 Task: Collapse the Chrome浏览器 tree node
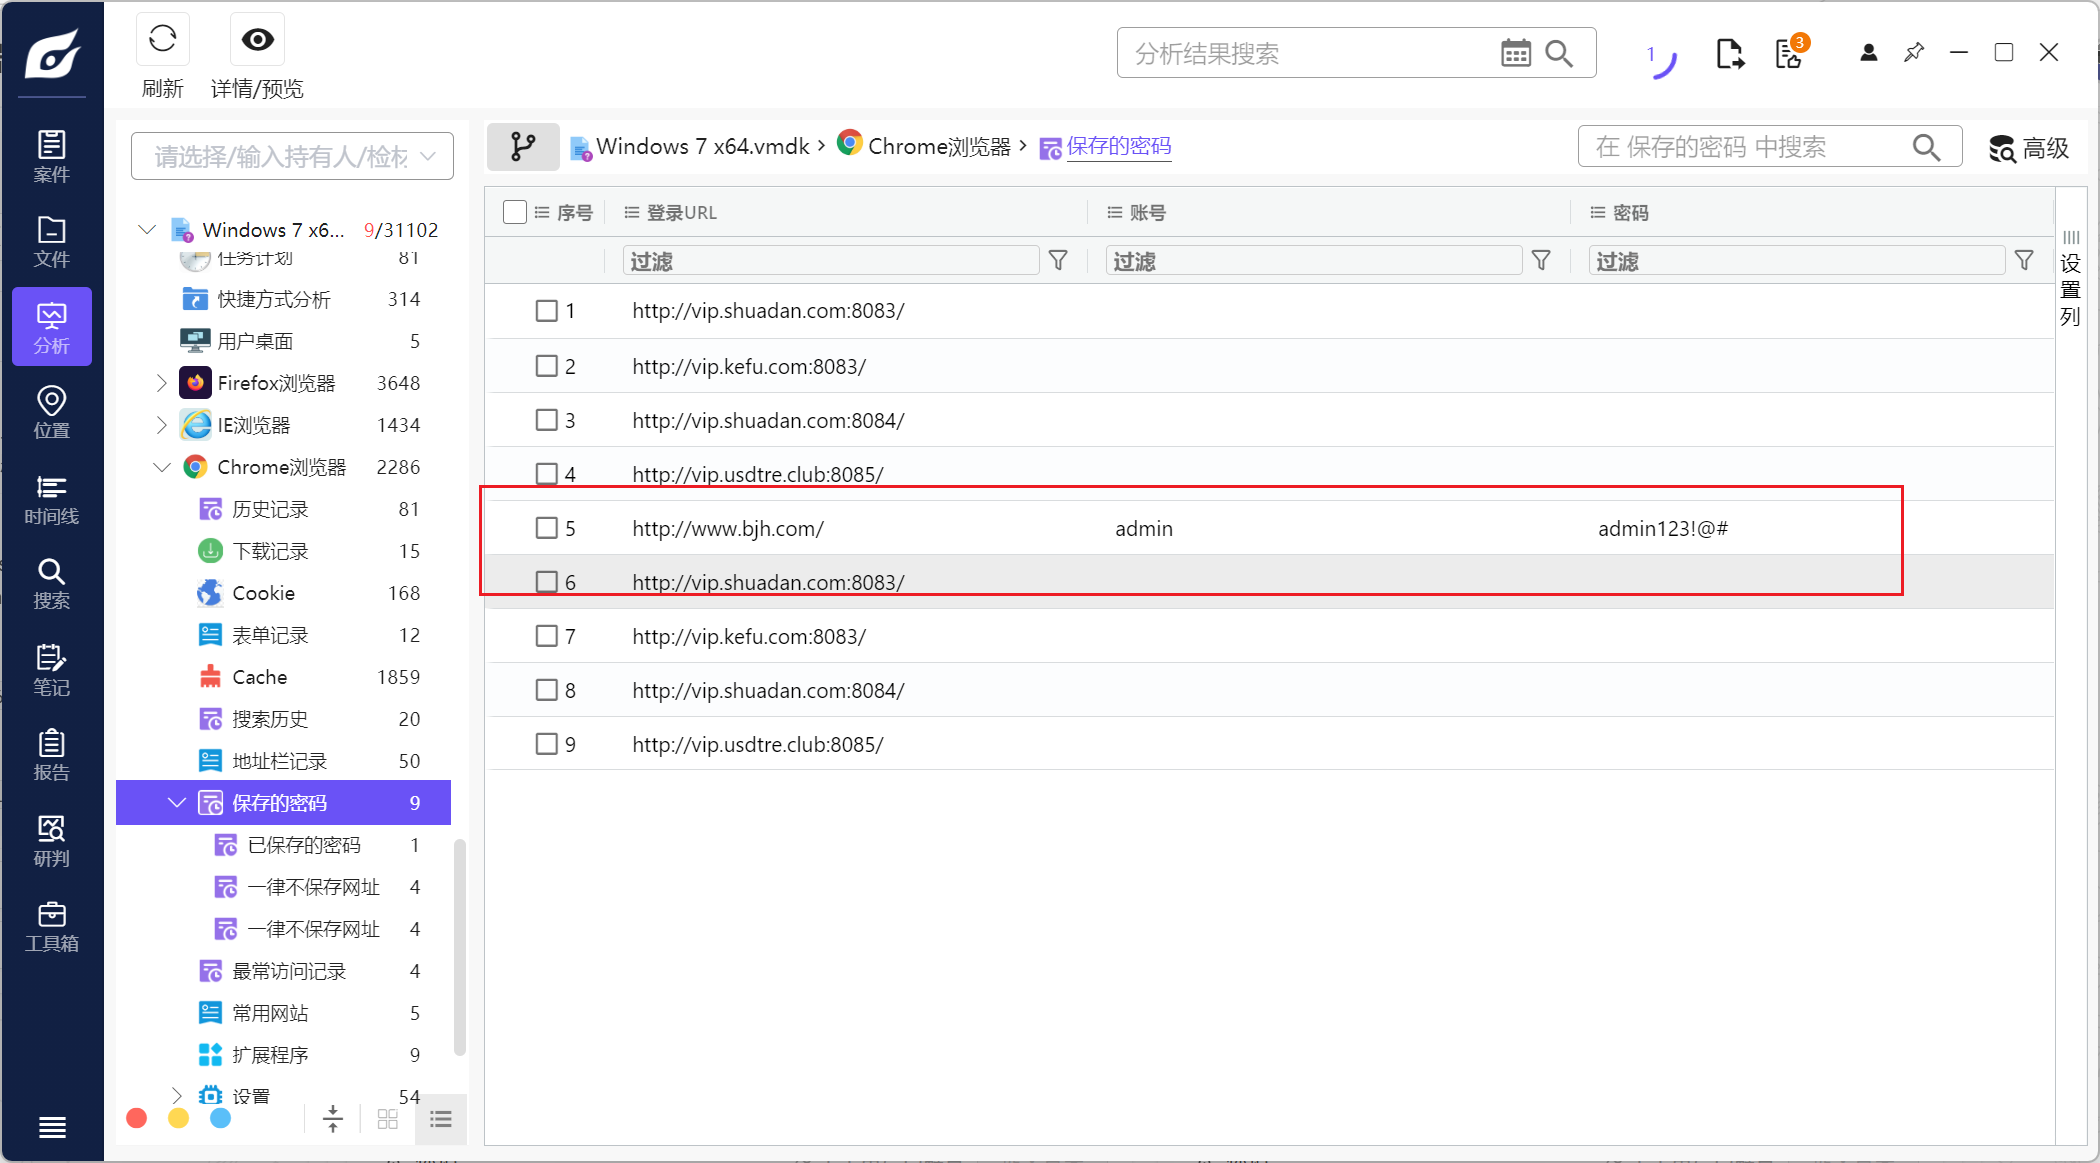pos(162,467)
